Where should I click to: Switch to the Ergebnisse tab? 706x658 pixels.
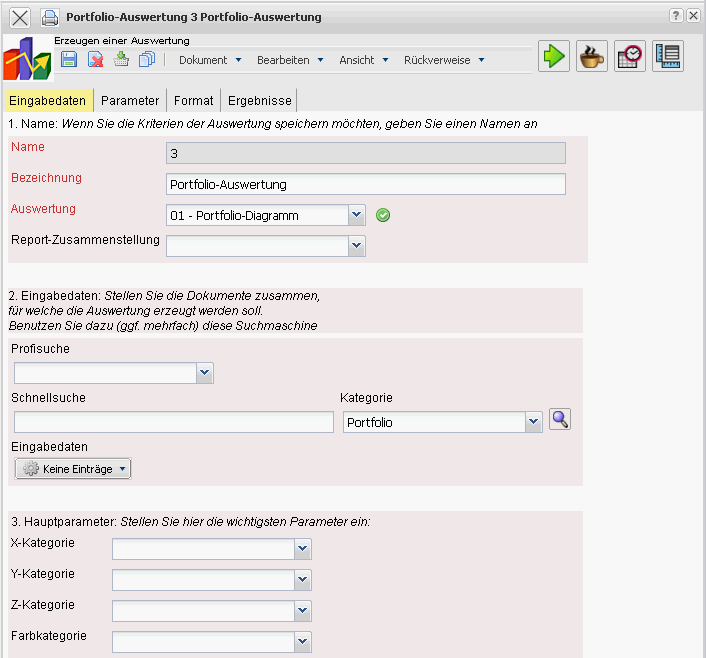(x=258, y=100)
